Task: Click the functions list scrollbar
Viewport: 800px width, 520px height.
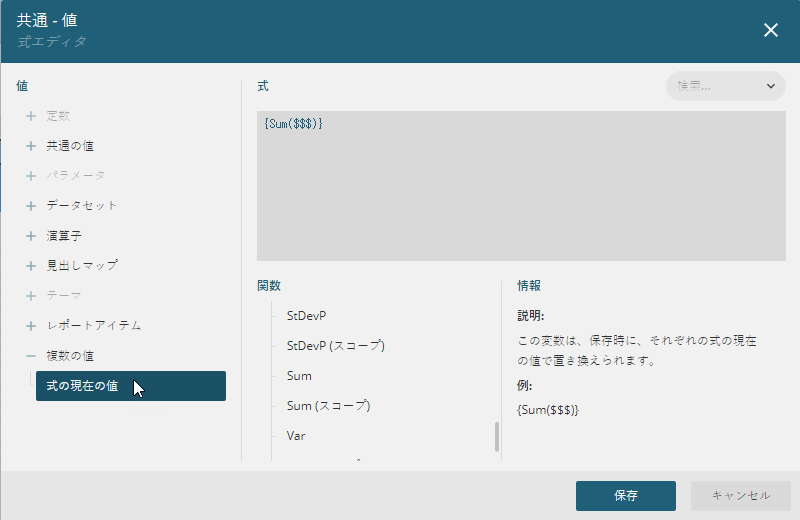Action: click(496, 436)
